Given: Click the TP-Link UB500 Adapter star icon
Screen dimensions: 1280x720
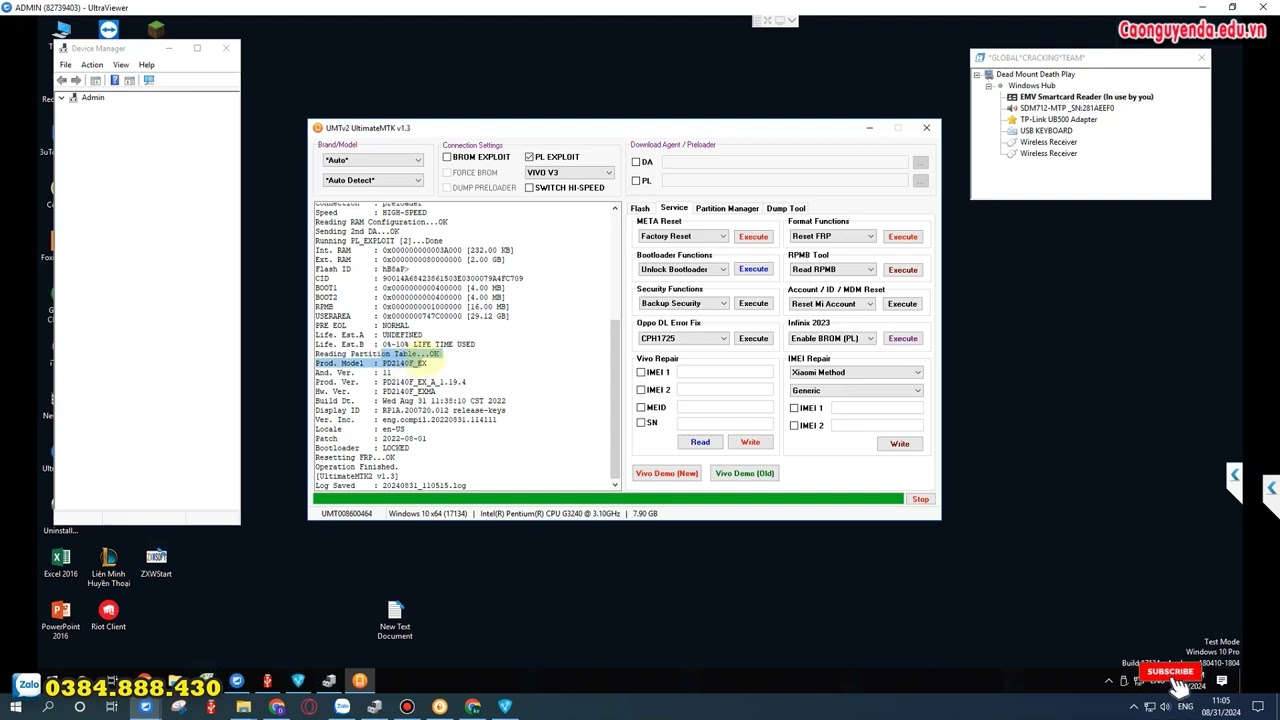Looking at the screenshot, I should point(1012,119).
